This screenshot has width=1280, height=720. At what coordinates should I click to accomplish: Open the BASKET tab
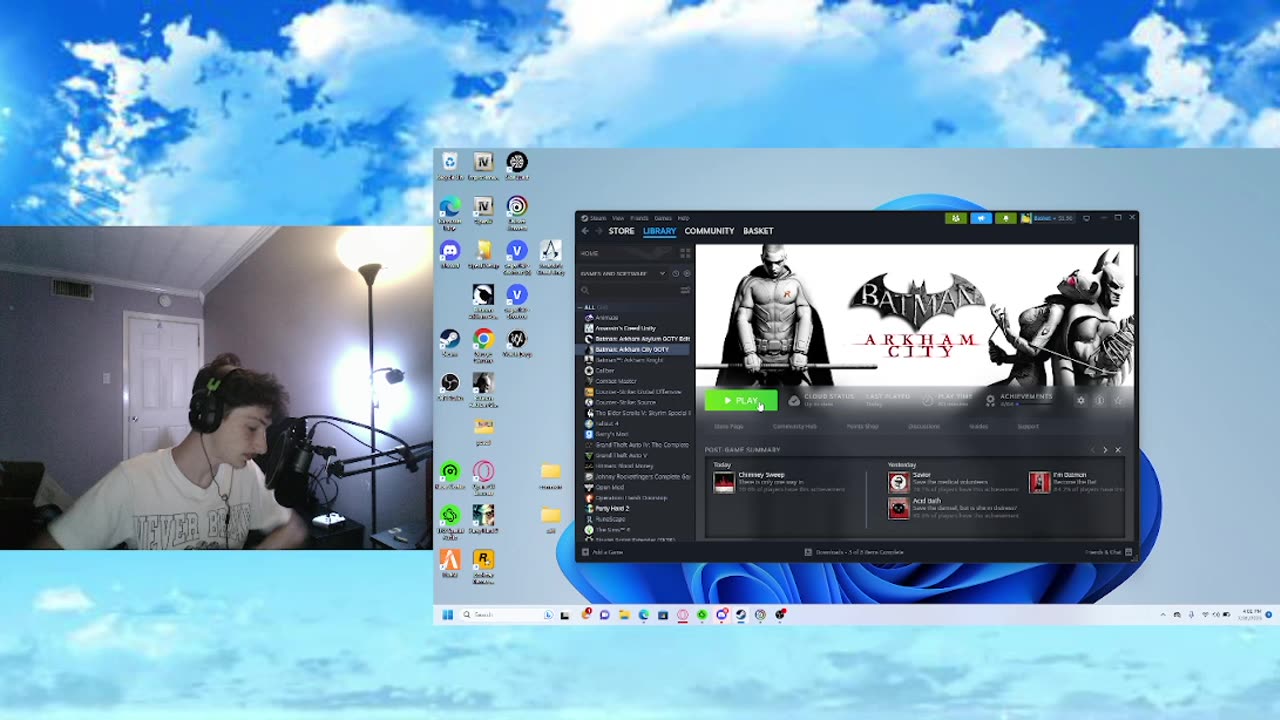(x=758, y=231)
